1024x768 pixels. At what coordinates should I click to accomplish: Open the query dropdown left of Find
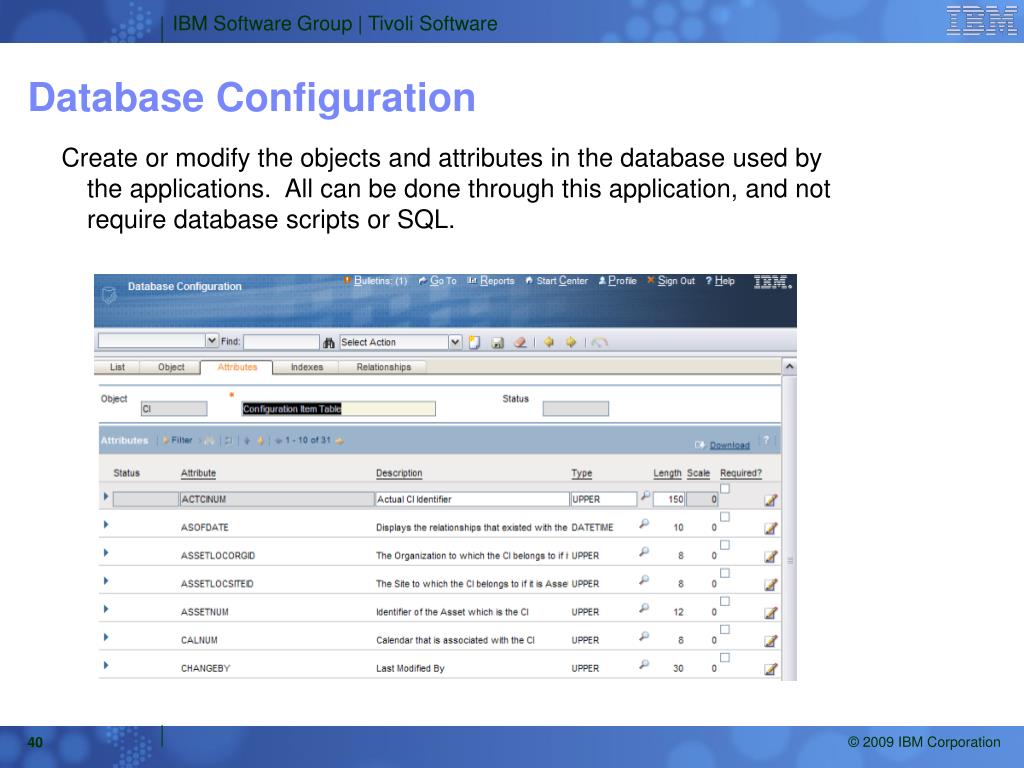point(212,340)
